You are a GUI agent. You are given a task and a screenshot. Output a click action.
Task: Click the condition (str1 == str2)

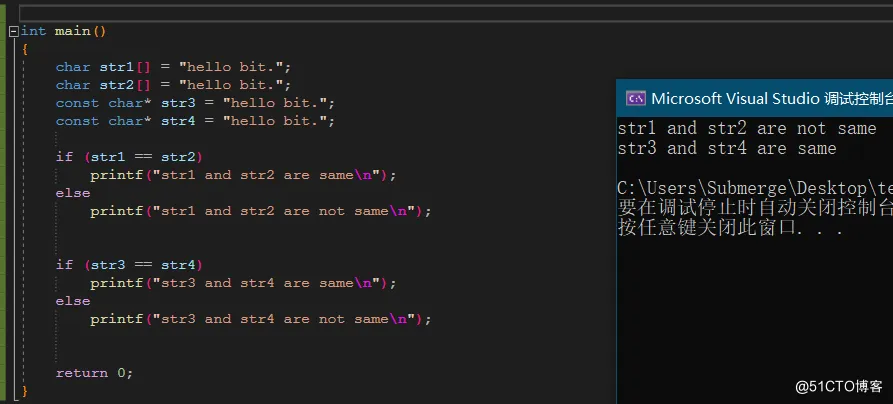[x=143, y=157]
